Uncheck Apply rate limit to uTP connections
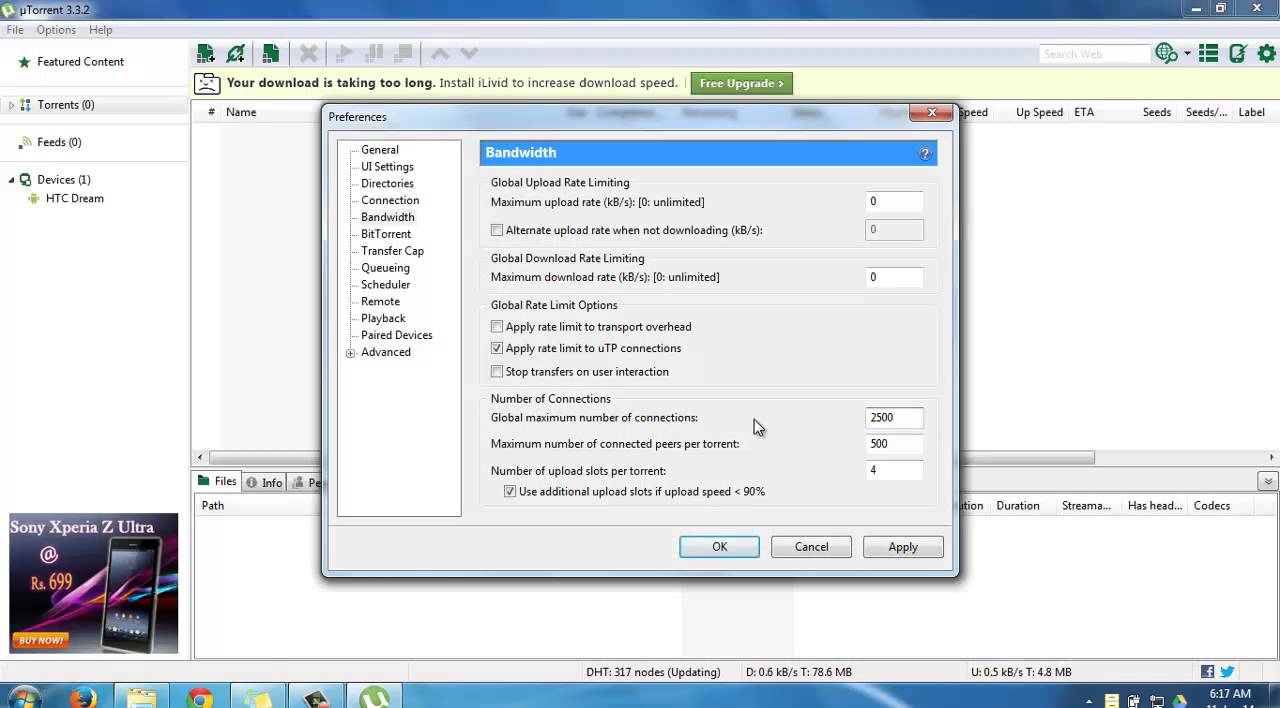The width and height of the screenshot is (1280, 708). tap(497, 349)
